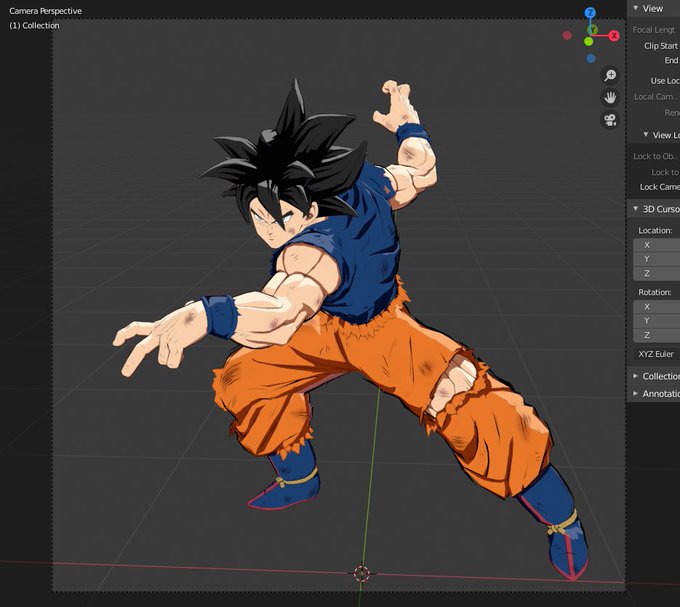Expand the Annotations panel
The width and height of the screenshot is (680, 607).
[x=635, y=393]
